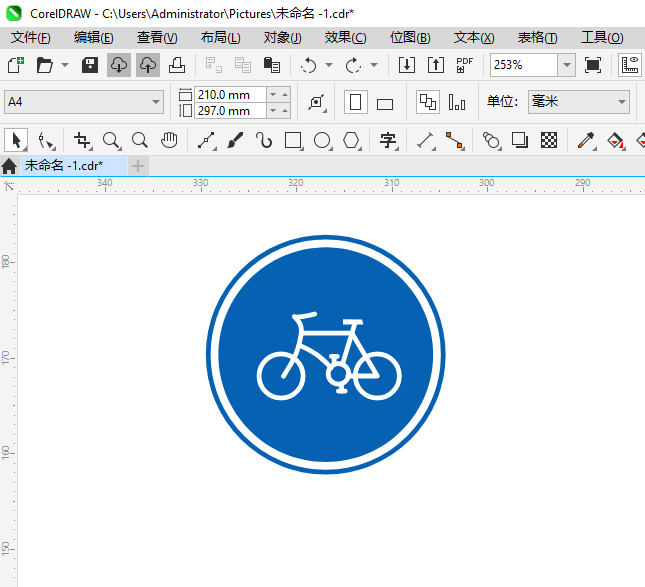Select the Artistic media brush tool

coord(235,141)
